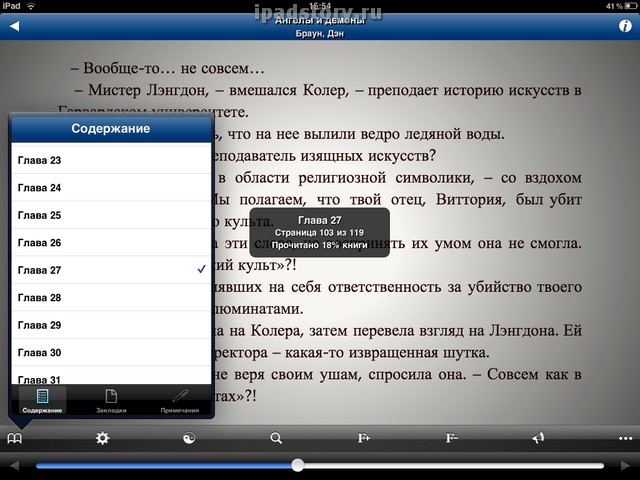
Task: Open the book info icon
Action: click(625, 26)
